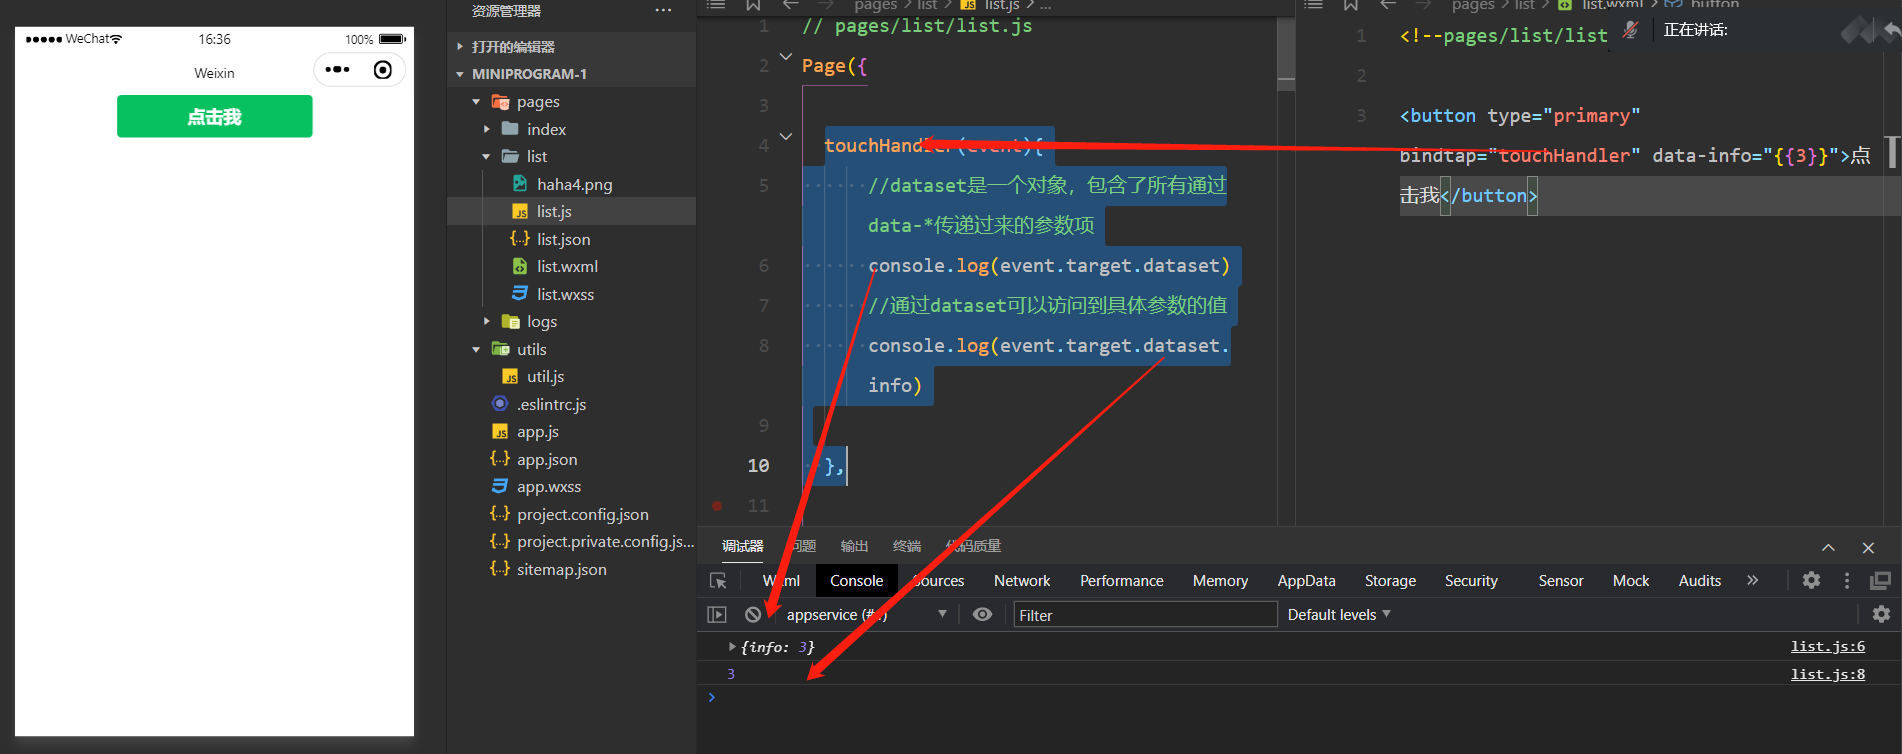1902x754 pixels.
Task: Open the Network devtools tab
Action: click(1022, 581)
